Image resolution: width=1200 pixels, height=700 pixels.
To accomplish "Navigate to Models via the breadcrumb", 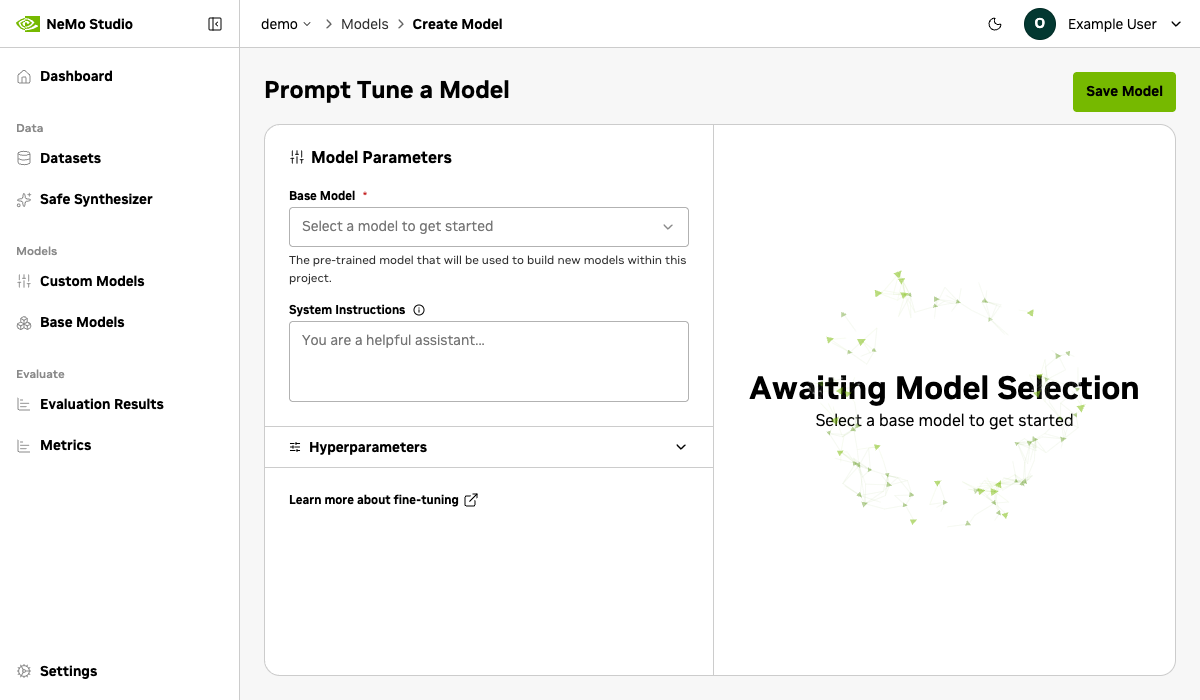I will (364, 23).
